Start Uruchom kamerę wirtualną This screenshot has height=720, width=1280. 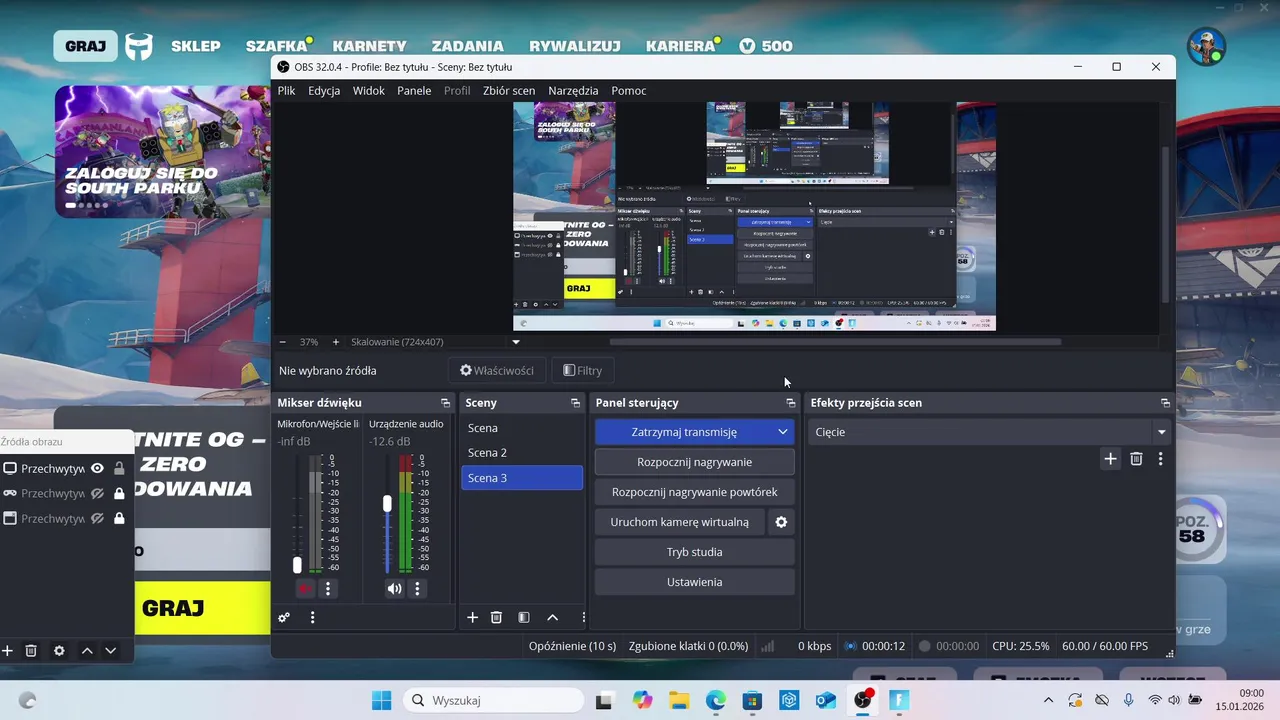pyautogui.click(x=680, y=522)
